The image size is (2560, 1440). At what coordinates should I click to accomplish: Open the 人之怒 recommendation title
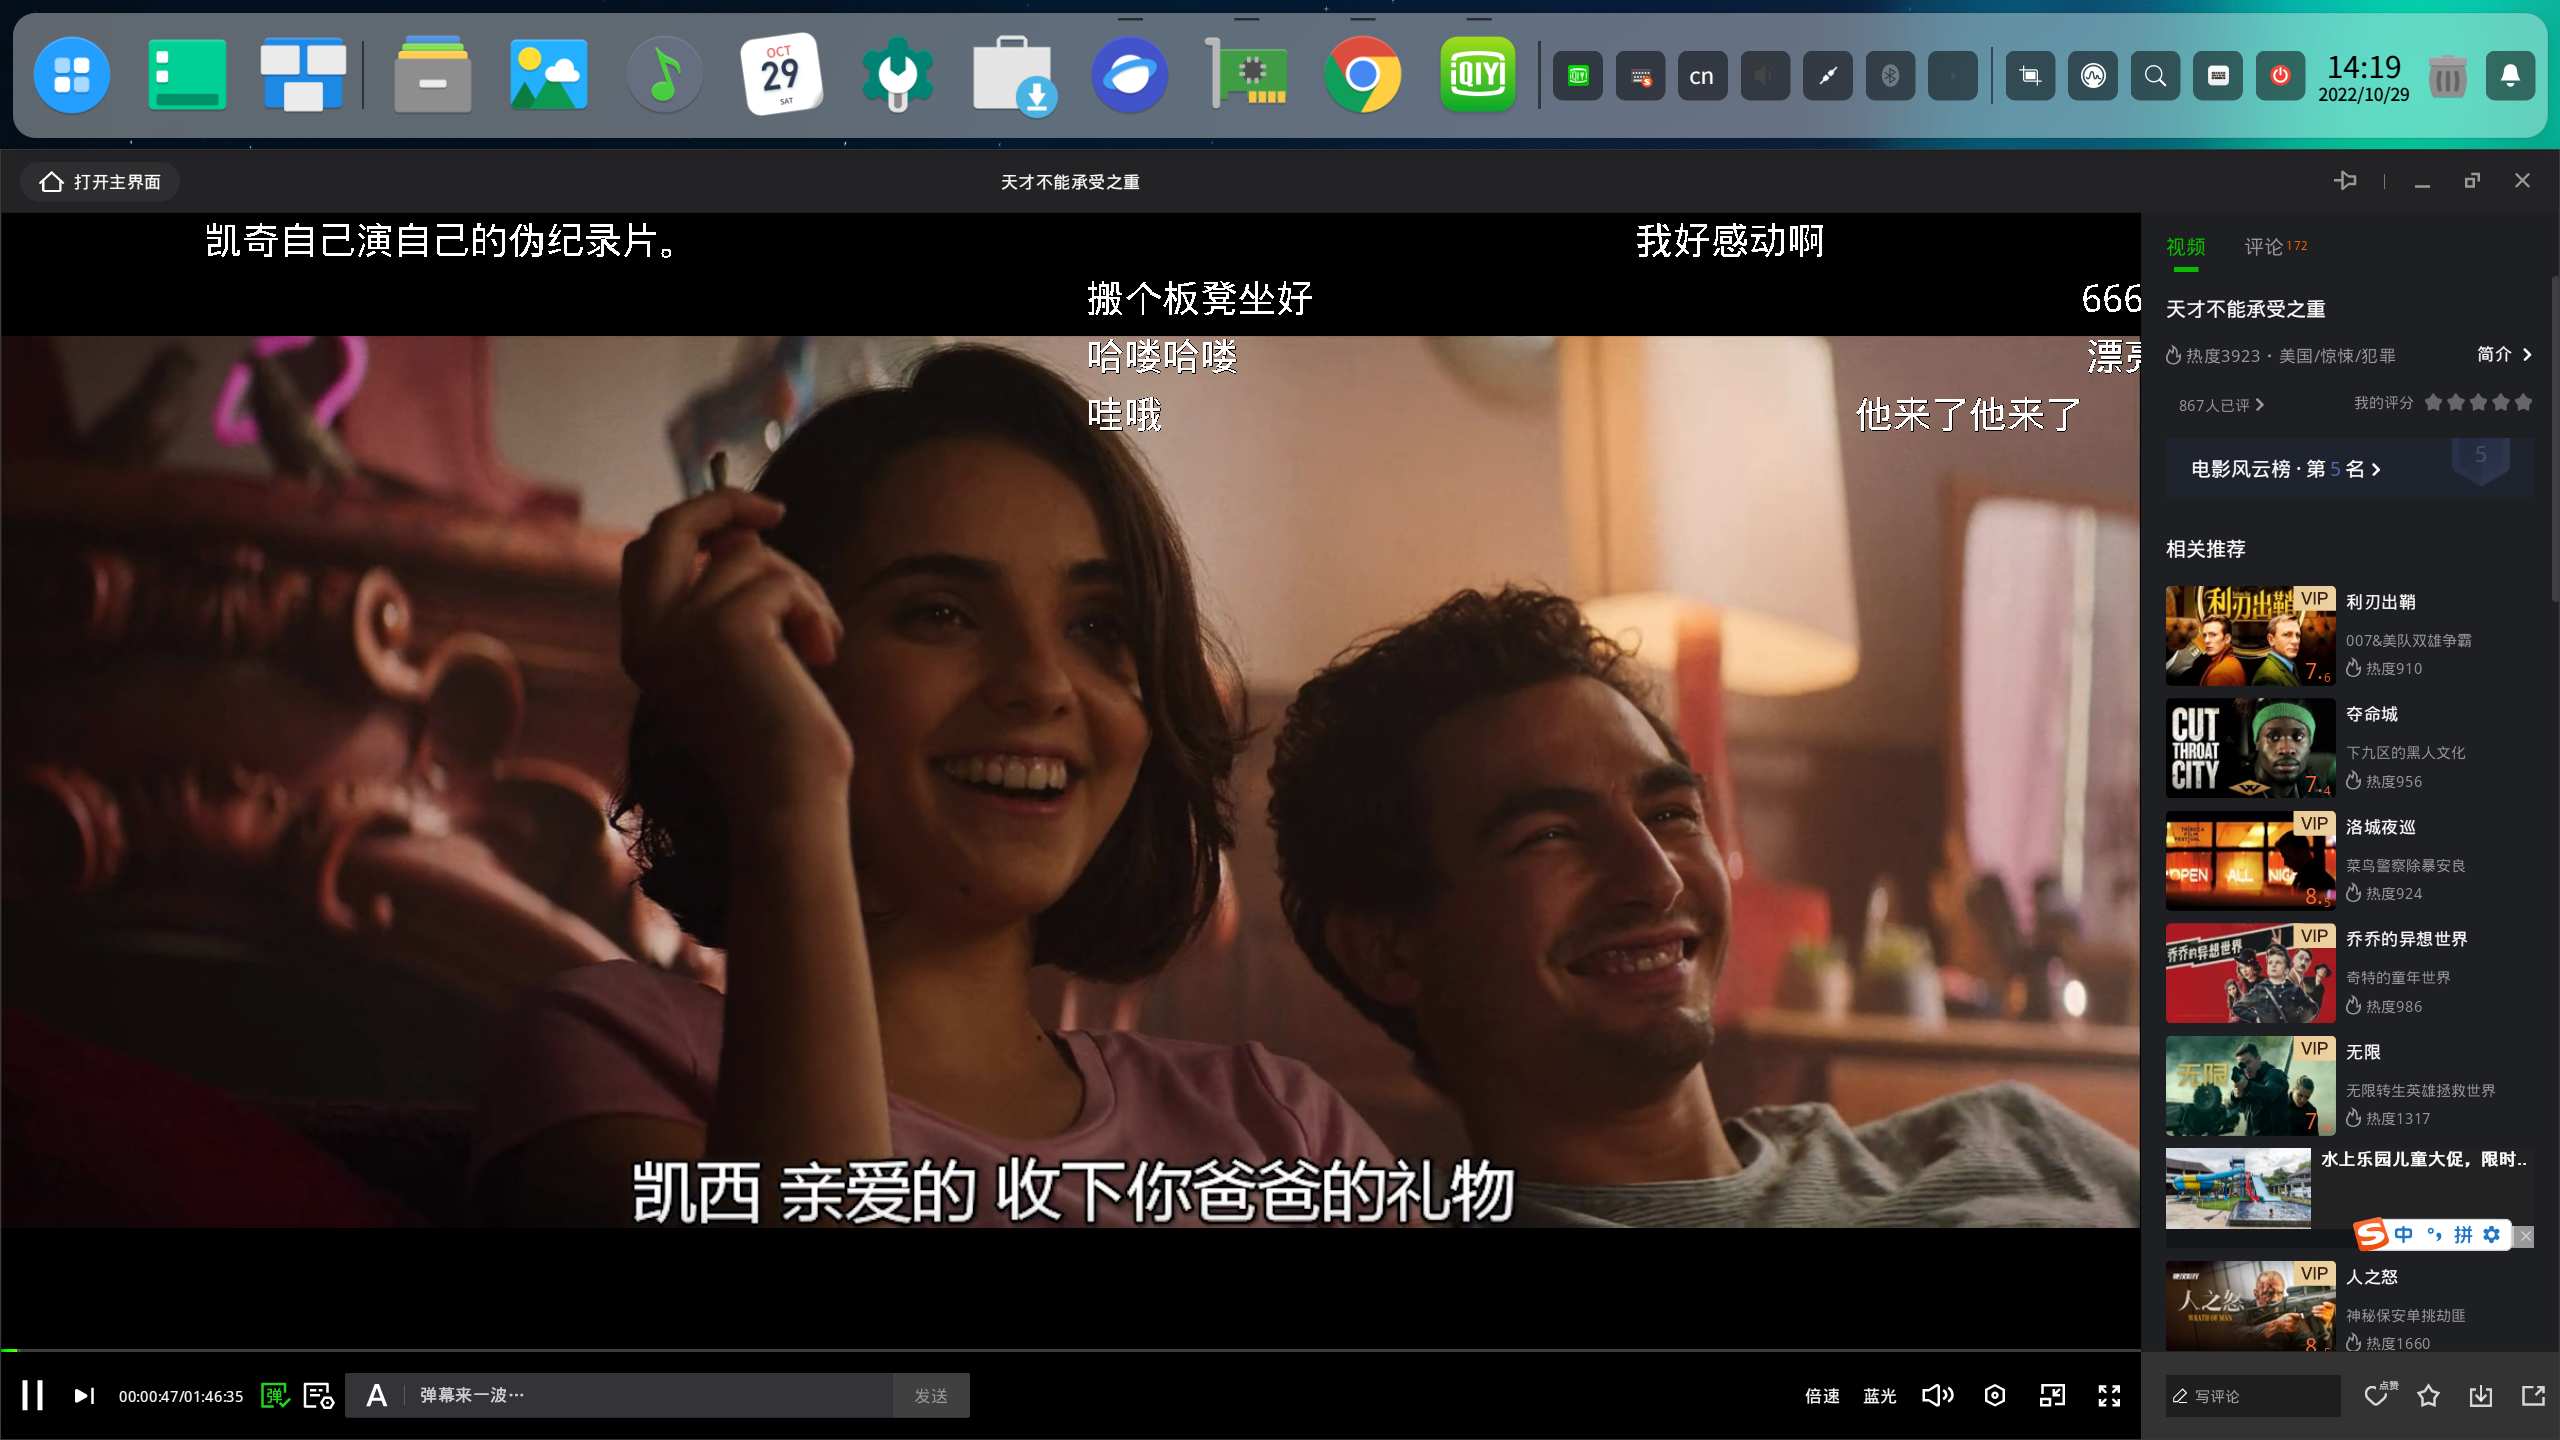2371,1277
